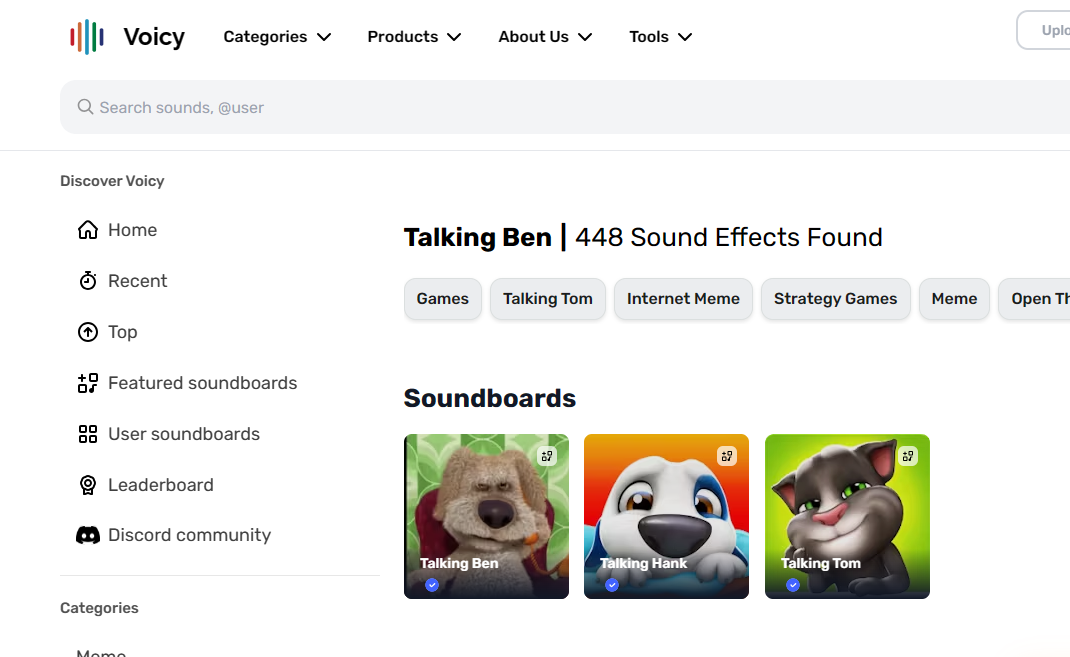The image size is (1070, 657).
Task: Open the Talking Hank soundboard thumbnail
Action: click(666, 516)
